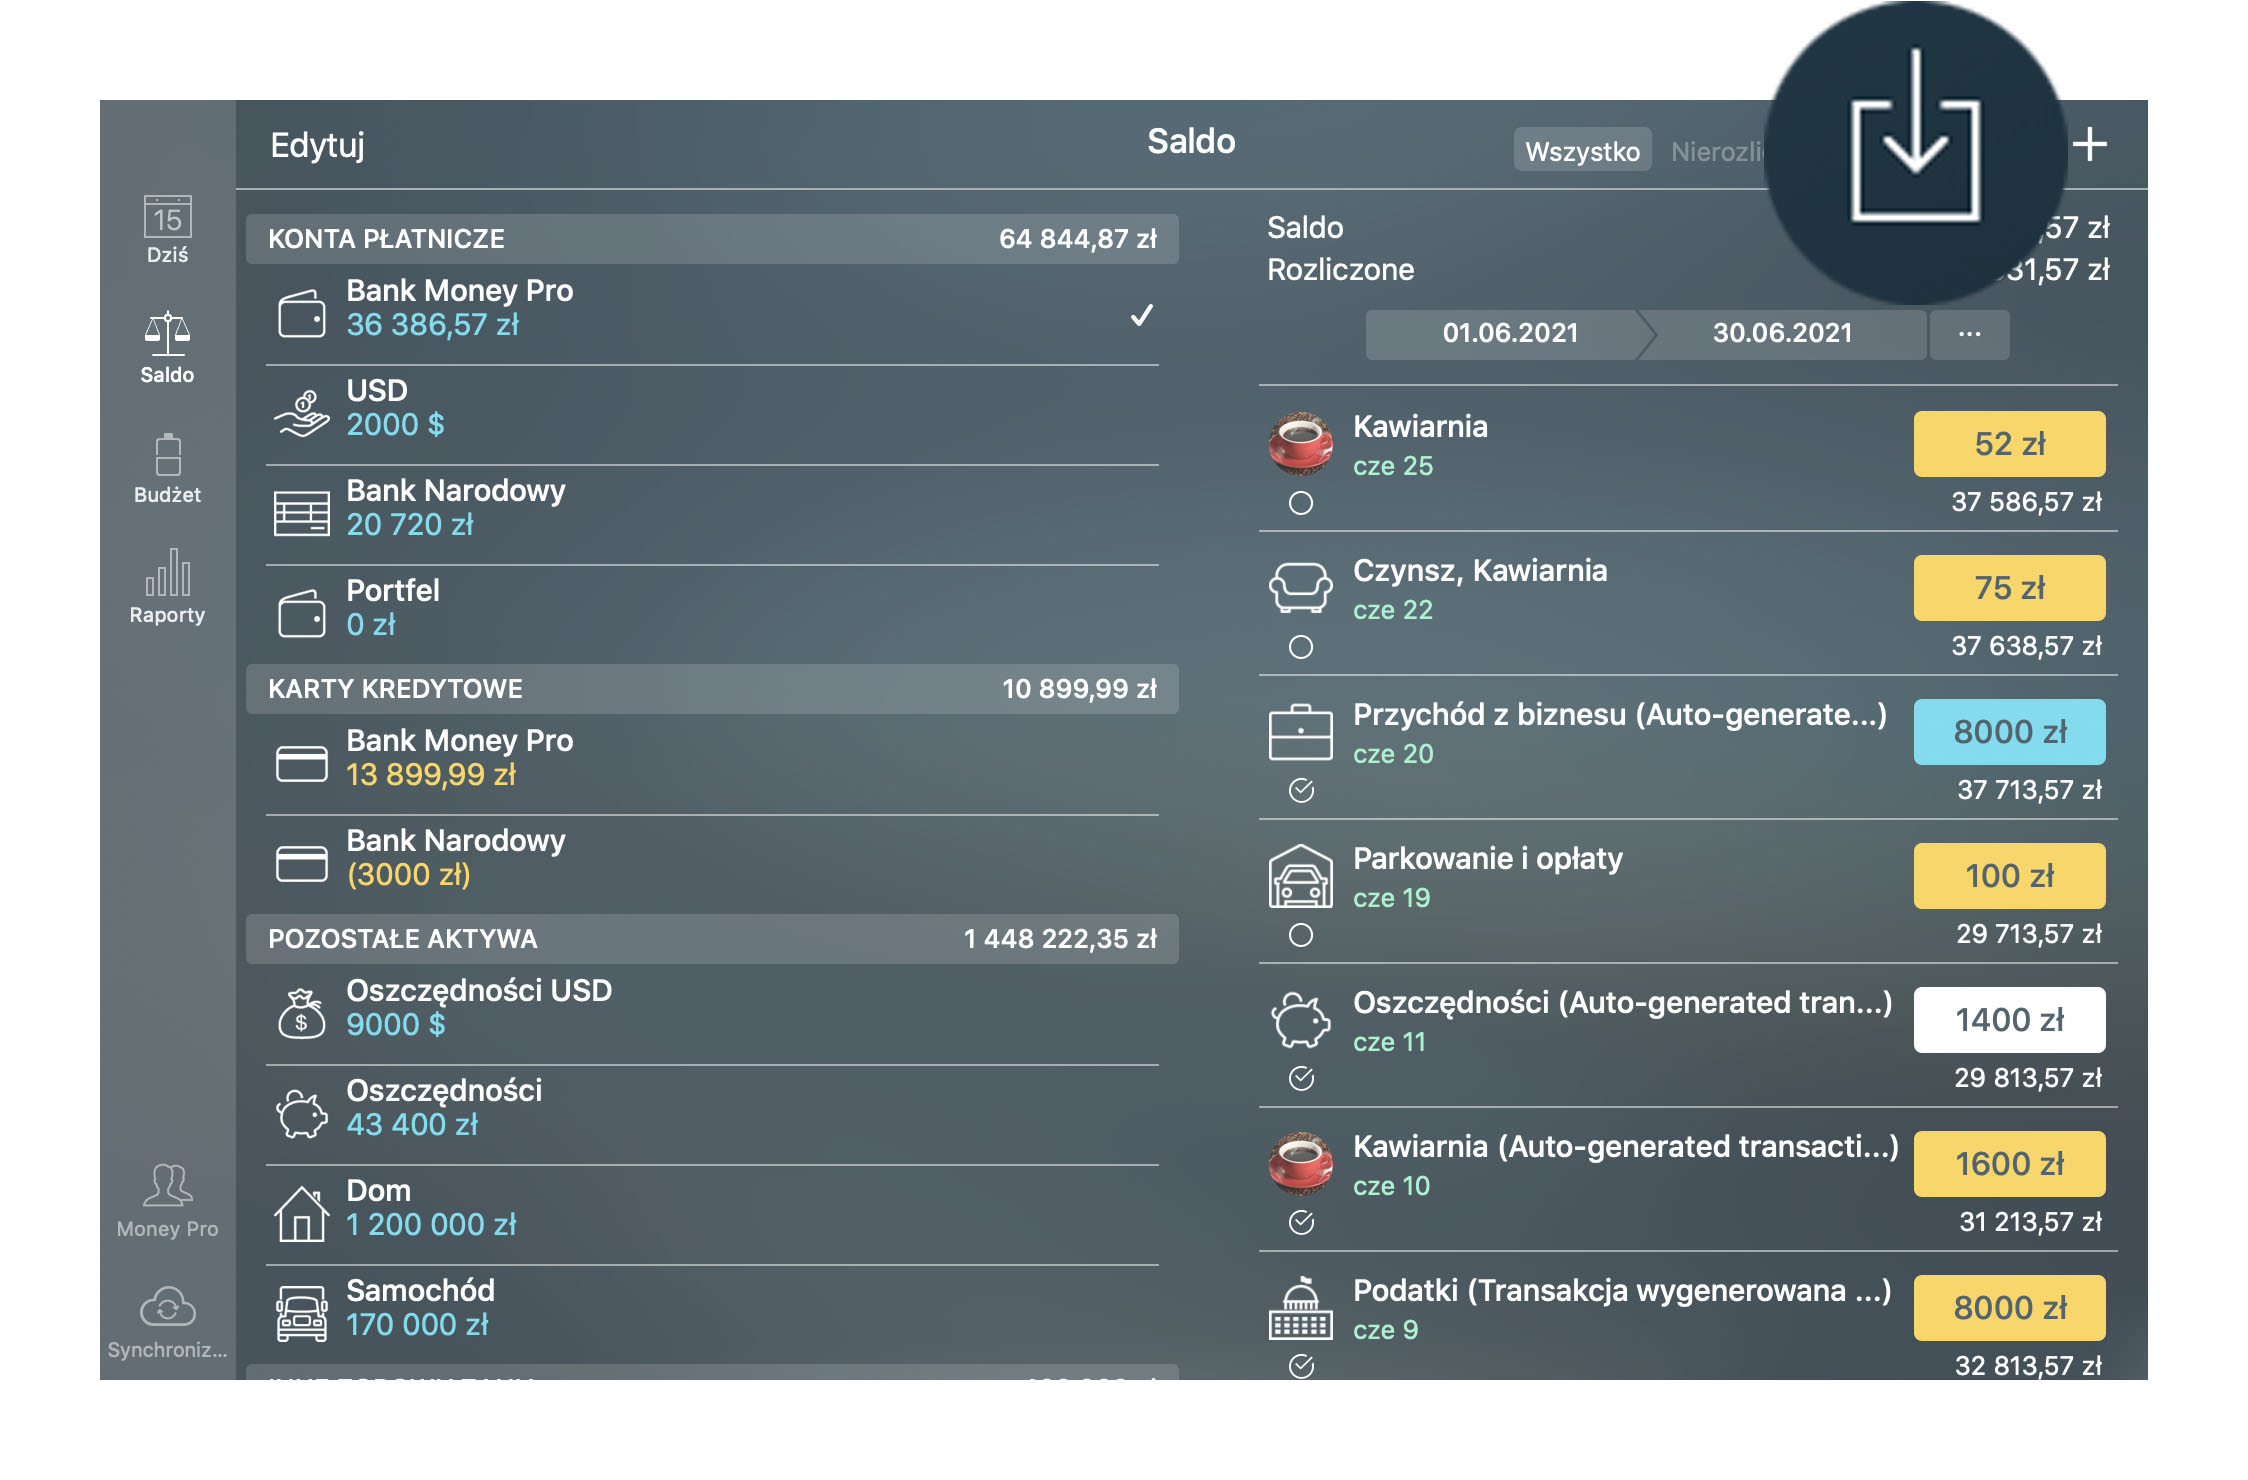Screen dimensions: 2248x1480
Task: Open the Dziś calendar view
Action: 167,230
